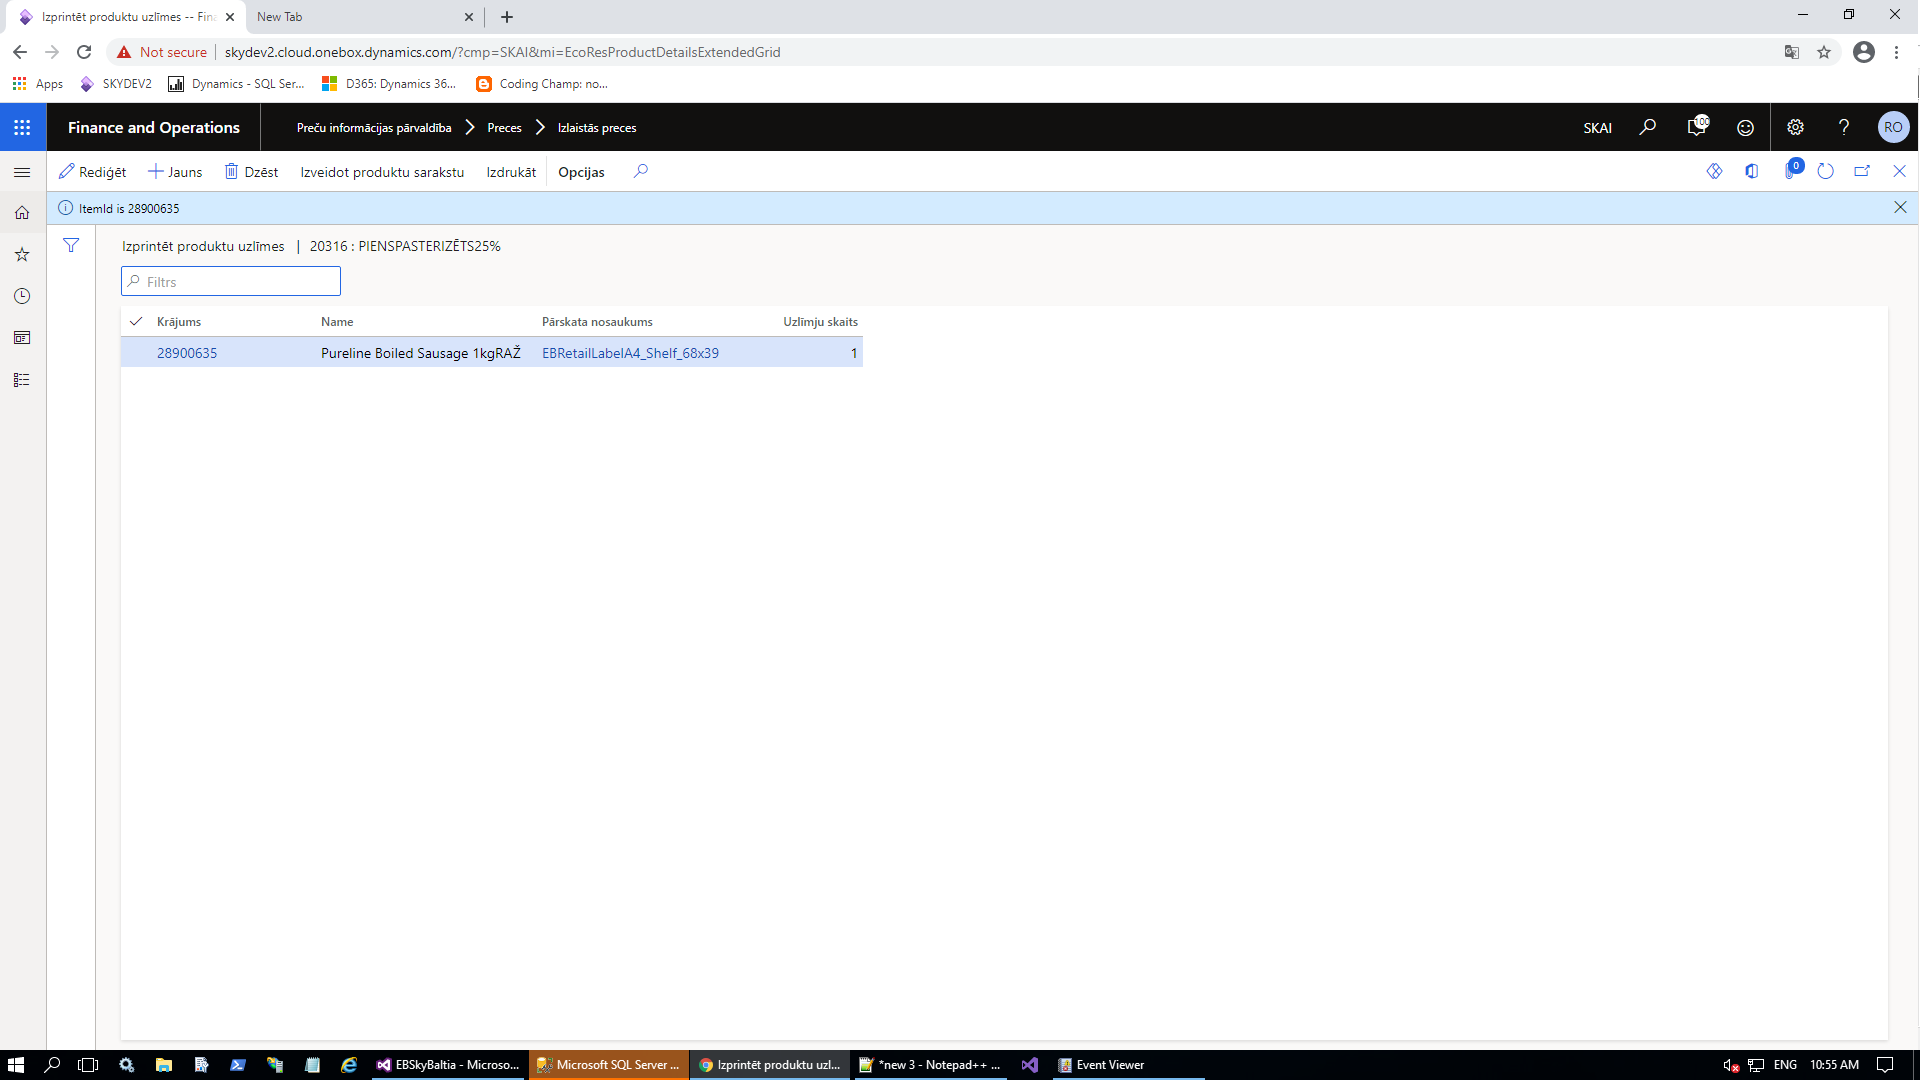Click the Home icon in the sidebar
This screenshot has height=1080, width=1920.
[x=22, y=213]
